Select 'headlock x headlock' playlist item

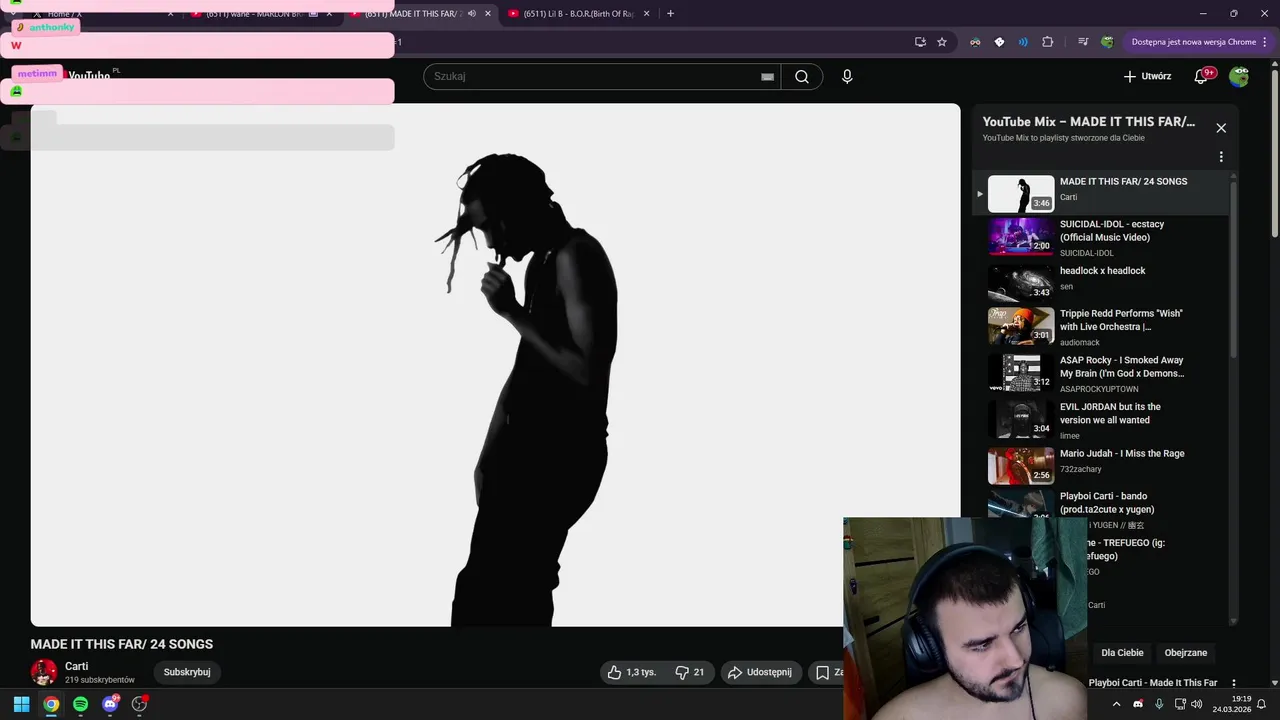[1100, 283]
